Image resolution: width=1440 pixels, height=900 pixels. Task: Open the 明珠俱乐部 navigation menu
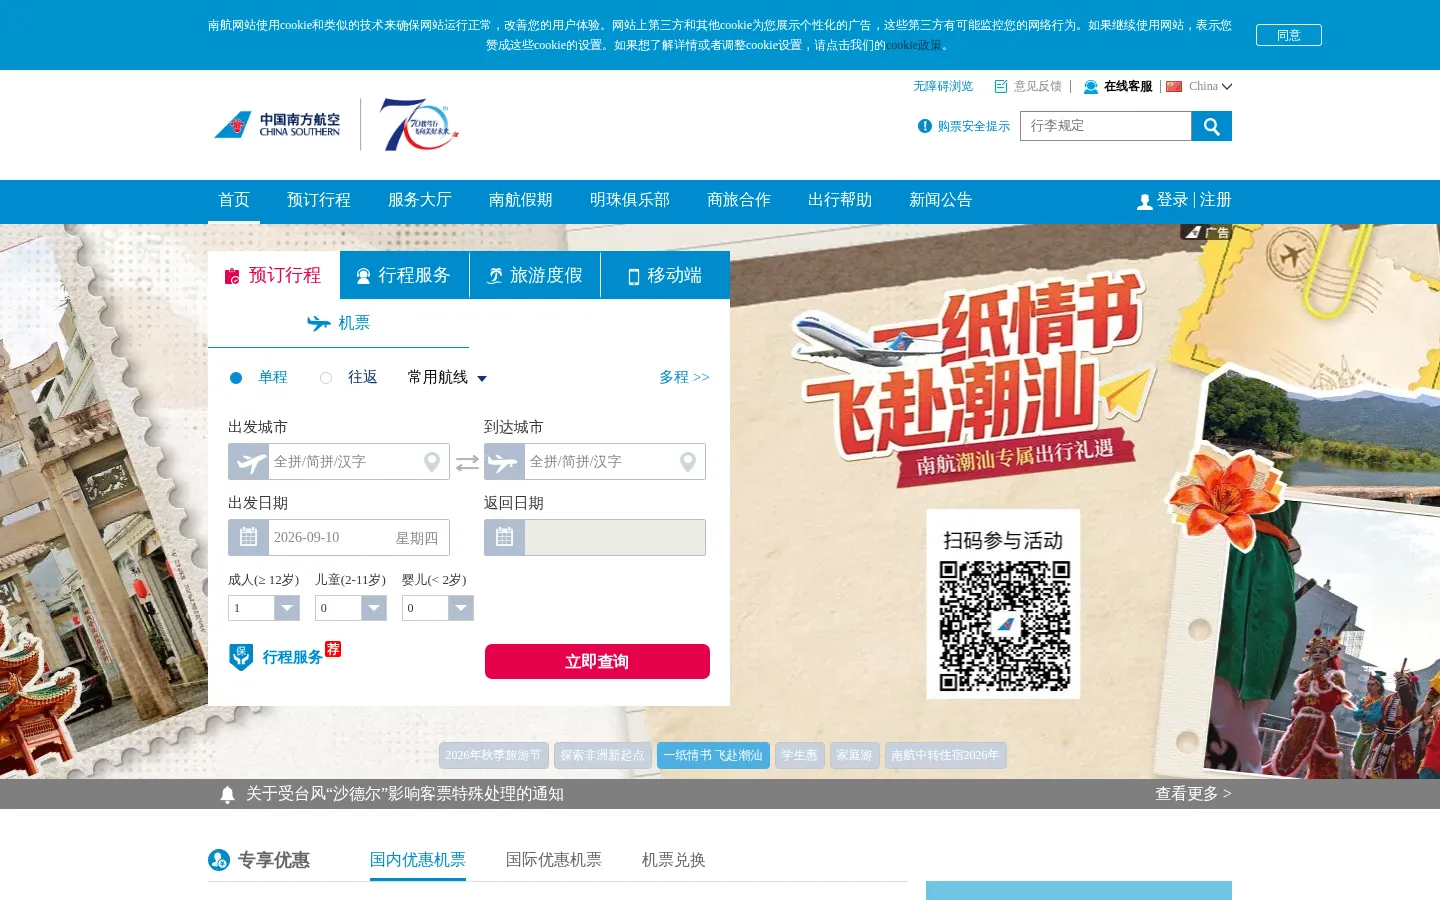[630, 201]
